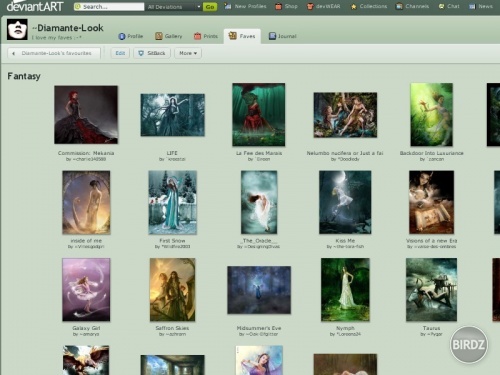Switch to the Journal tab

283,36
